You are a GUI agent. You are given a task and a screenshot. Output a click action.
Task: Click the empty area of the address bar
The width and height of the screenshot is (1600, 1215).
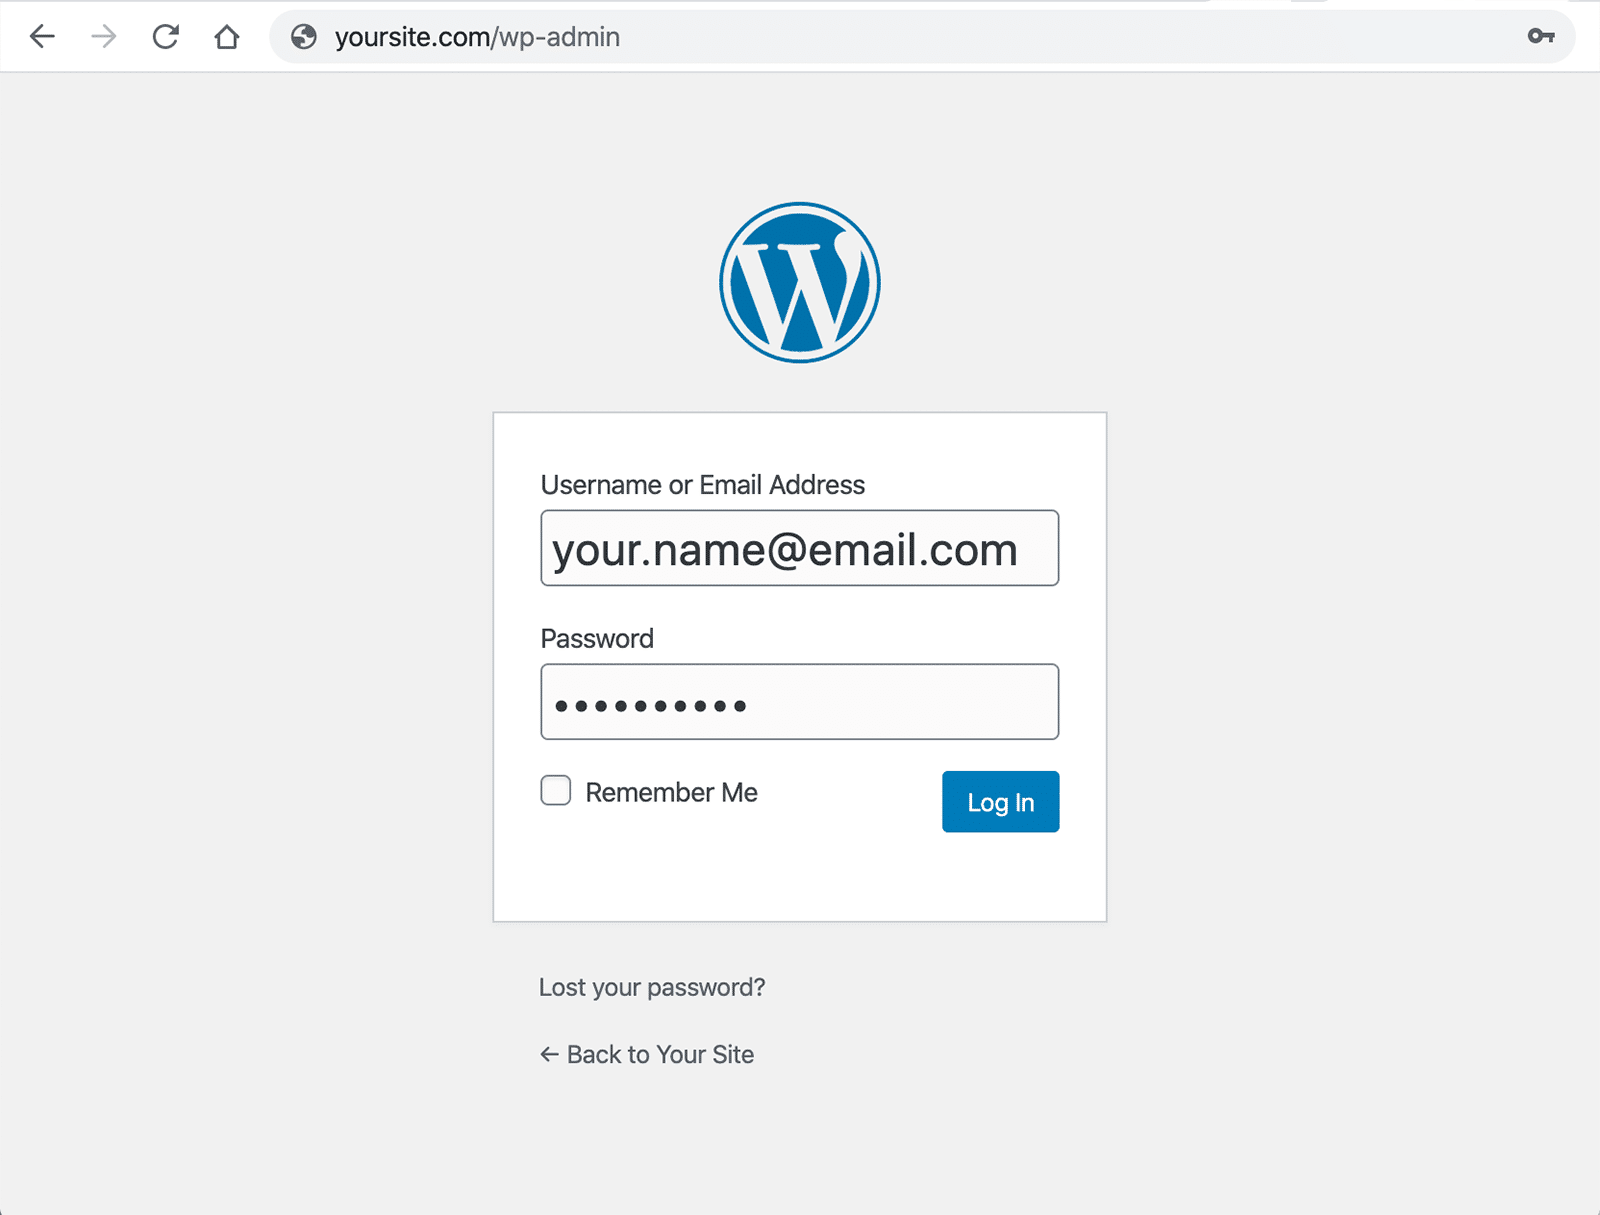pyautogui.click(x=1050, y=37)
